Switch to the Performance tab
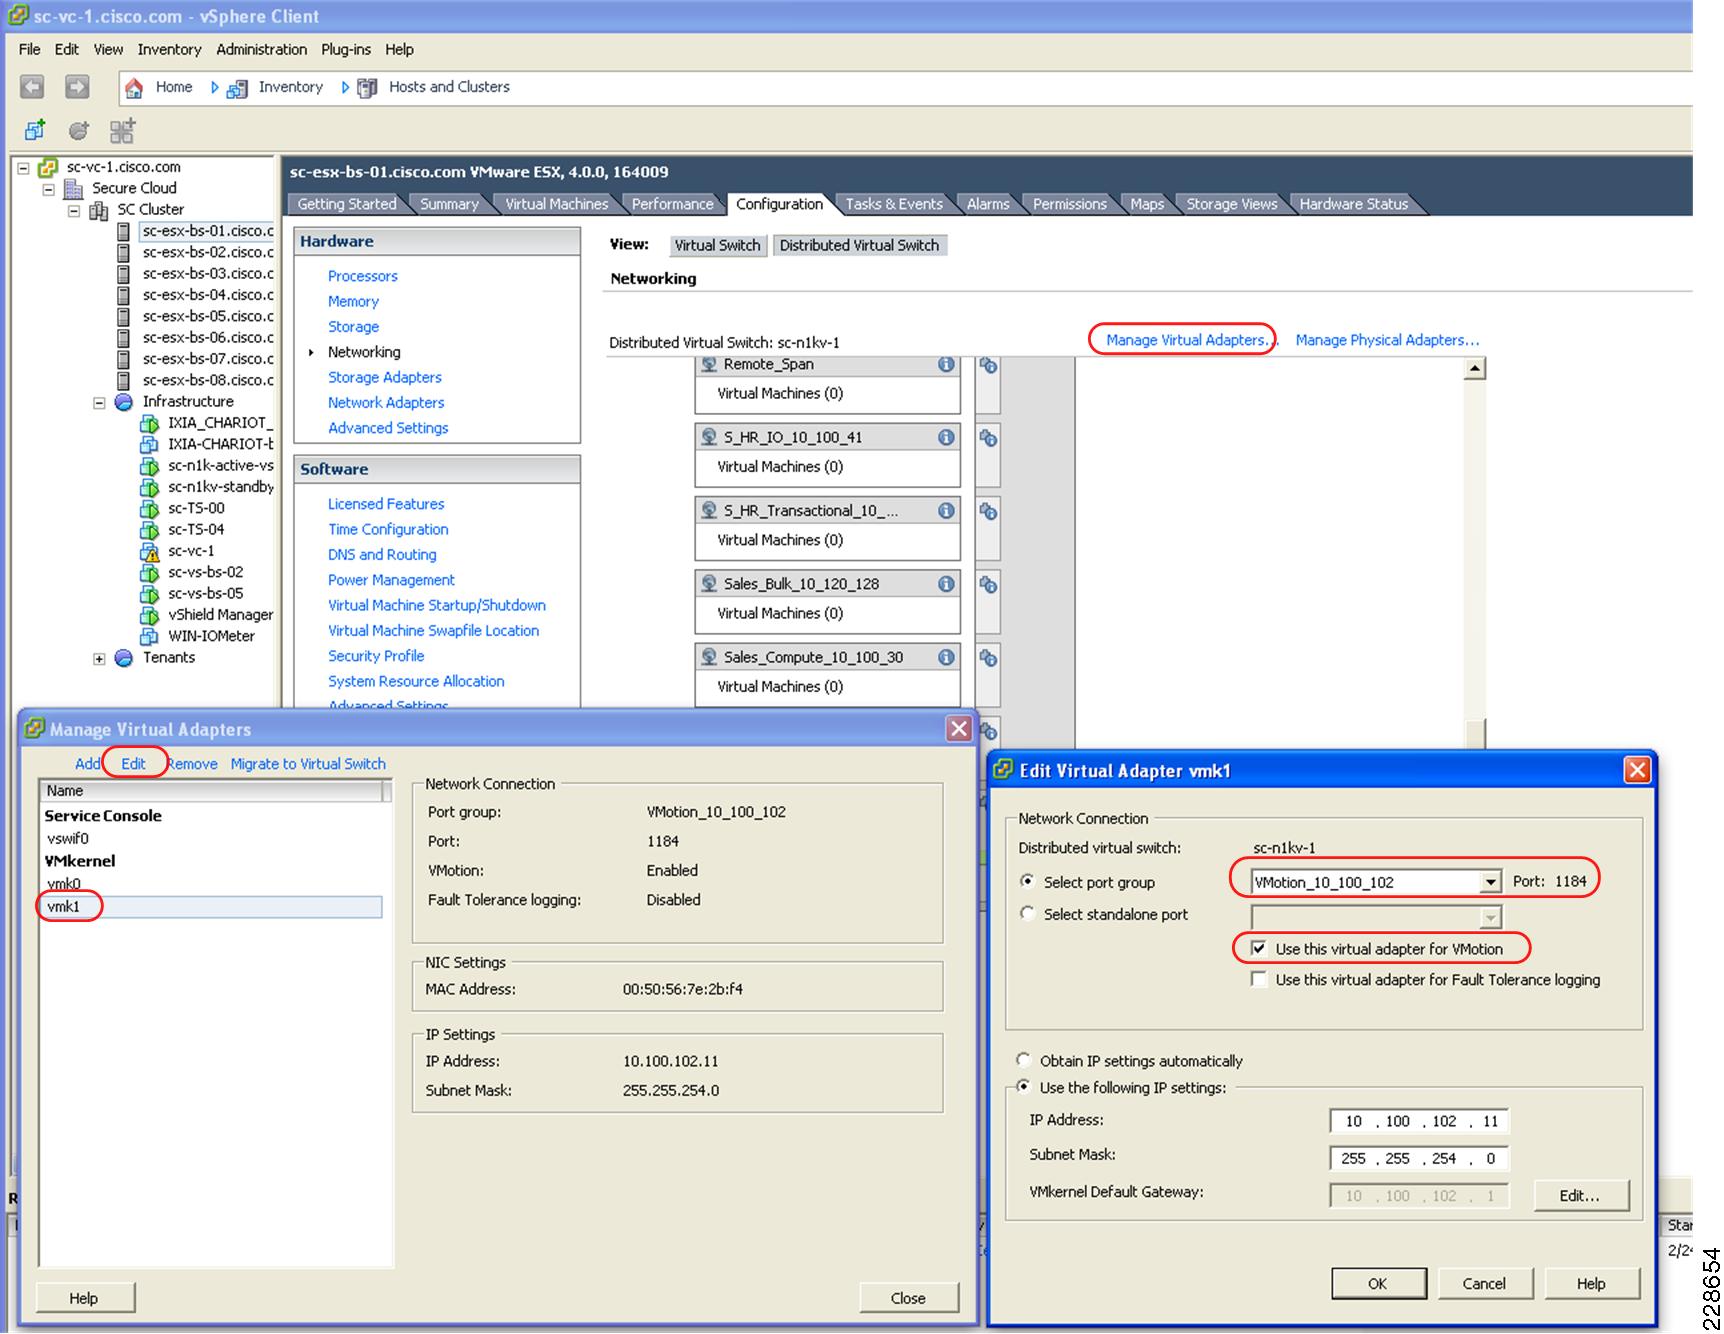Viewport: 1724px width, 1334px height. 672,204
